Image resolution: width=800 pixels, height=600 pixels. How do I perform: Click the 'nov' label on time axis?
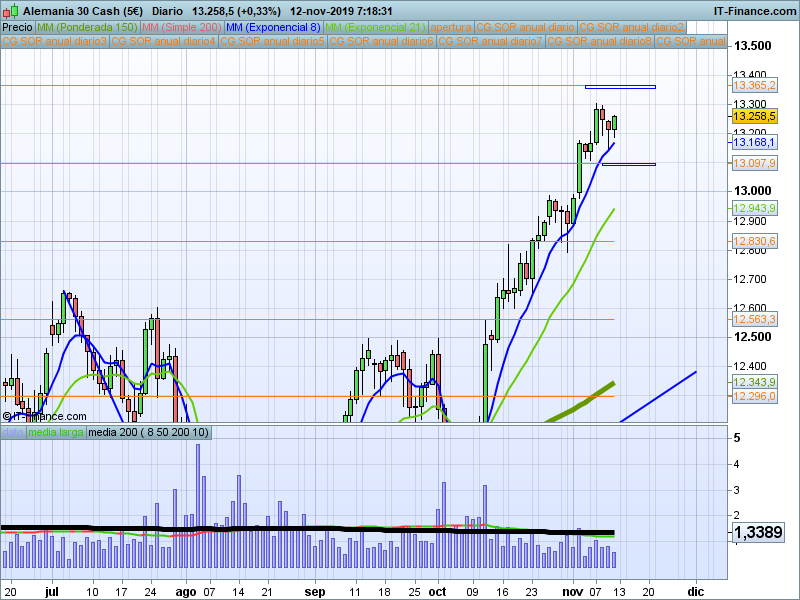pyautogui.click(x=572, y=592)
